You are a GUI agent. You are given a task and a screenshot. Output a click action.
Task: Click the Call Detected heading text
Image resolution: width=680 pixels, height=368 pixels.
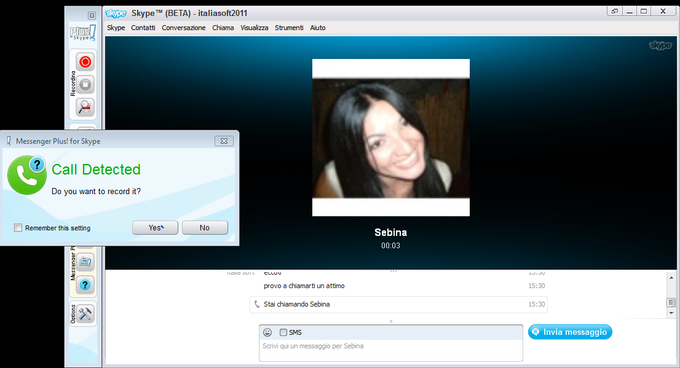click(96, 169)
